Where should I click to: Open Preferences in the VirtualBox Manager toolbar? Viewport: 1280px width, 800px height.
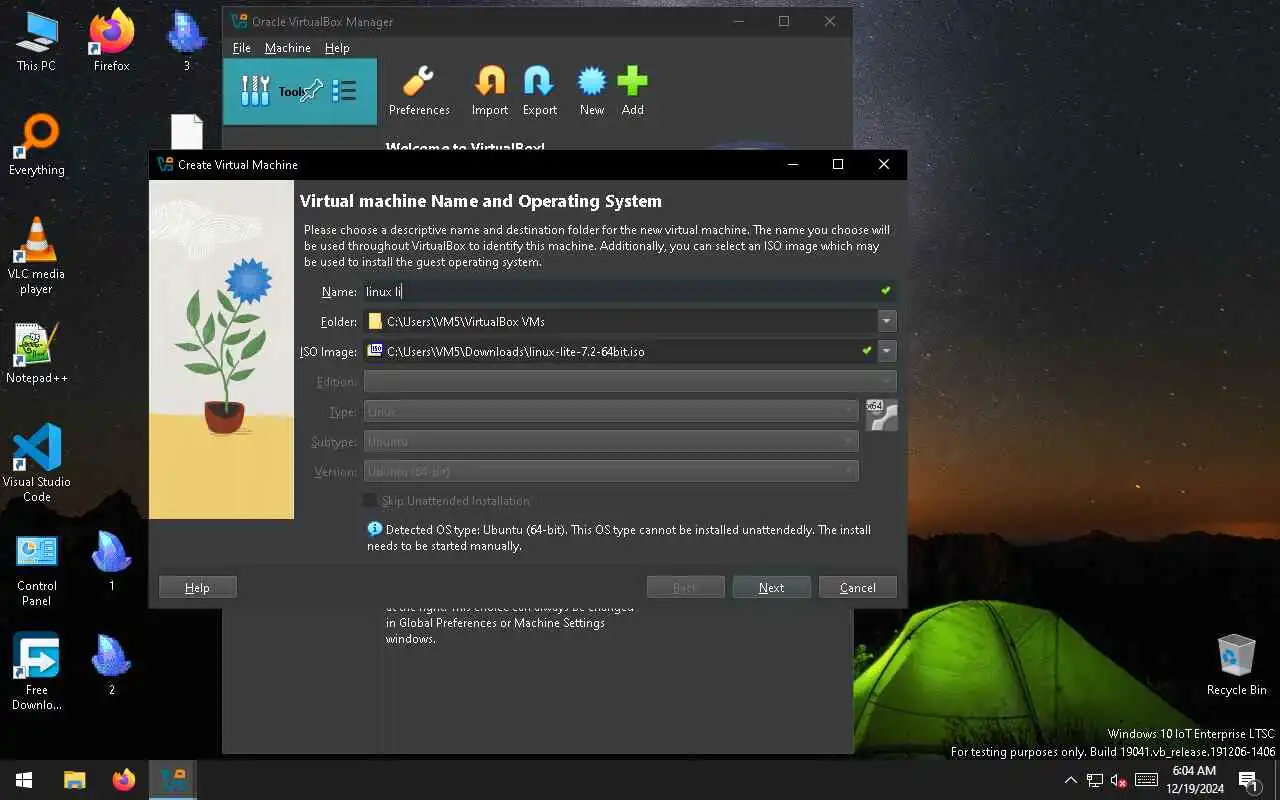pyautogui.click(x=419, y=91)
